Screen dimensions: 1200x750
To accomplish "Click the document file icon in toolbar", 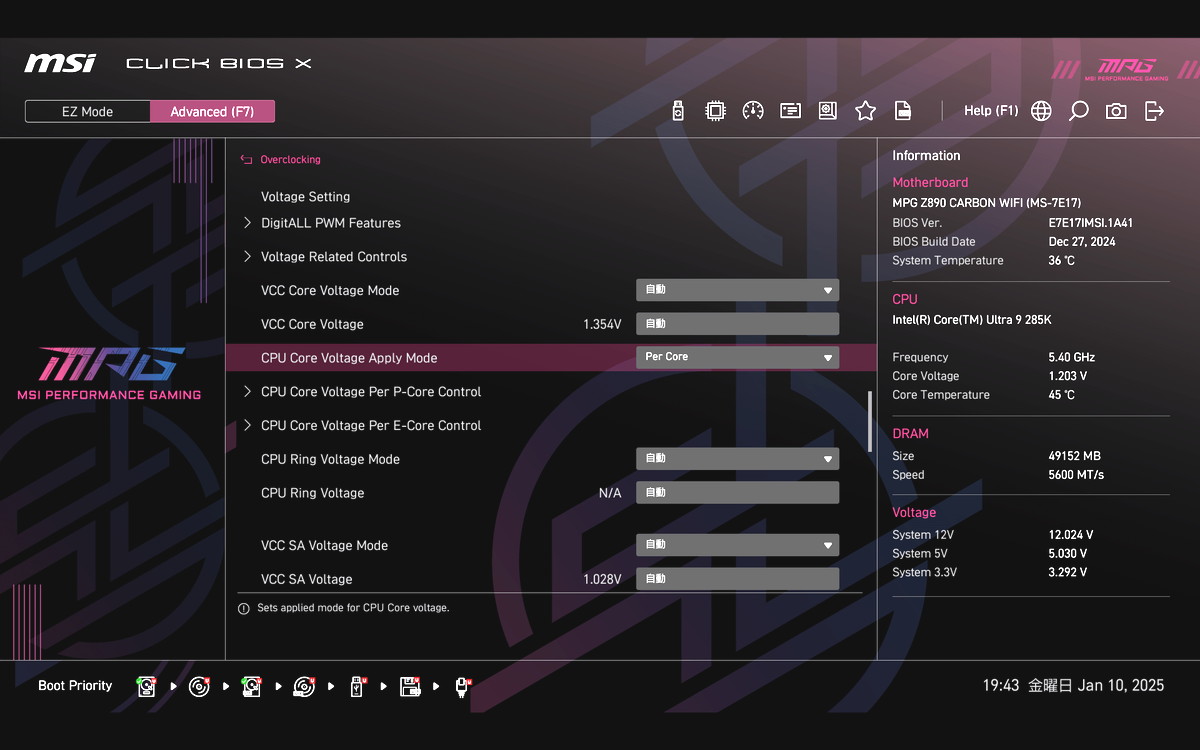I will click(902, 111).
